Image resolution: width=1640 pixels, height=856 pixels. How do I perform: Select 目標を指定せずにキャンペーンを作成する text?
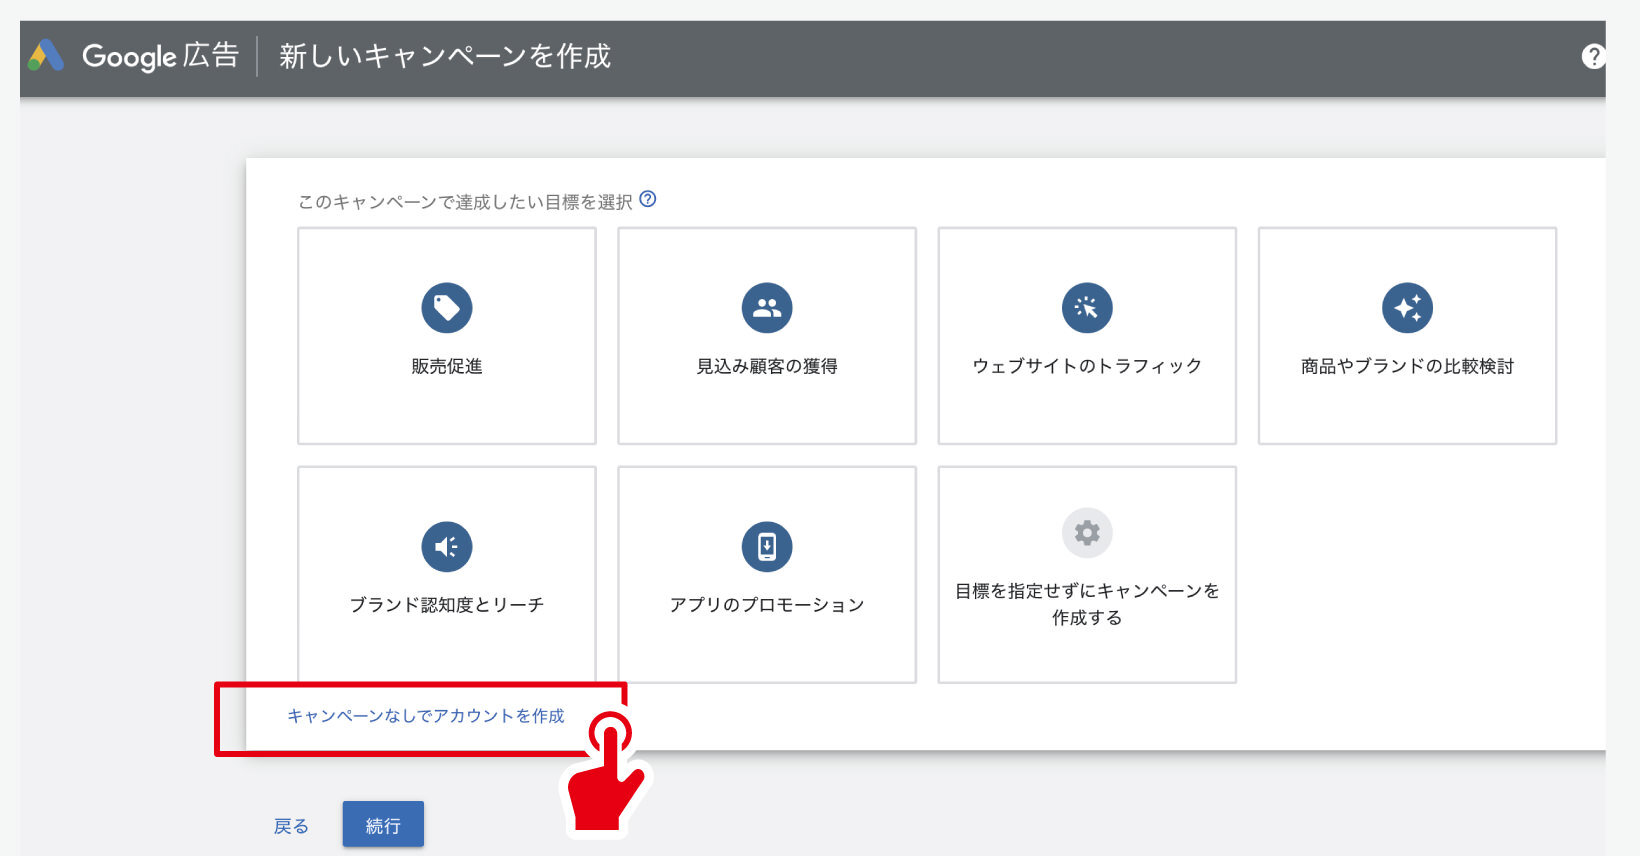click(x=1087, y=604)
